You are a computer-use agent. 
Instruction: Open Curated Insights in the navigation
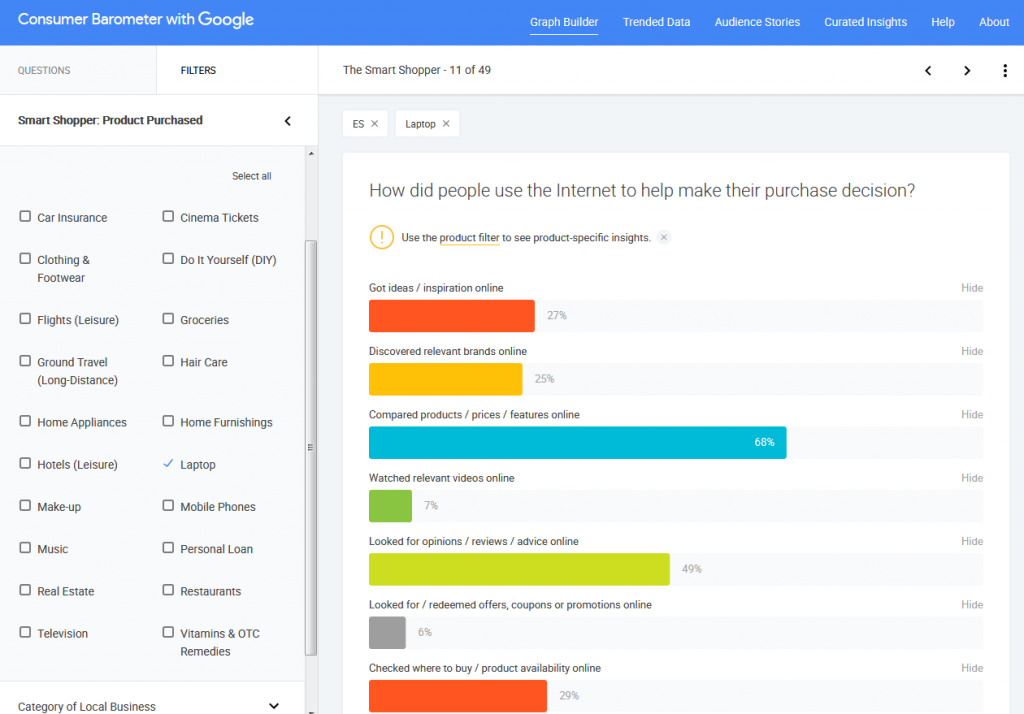click(865, 22)
